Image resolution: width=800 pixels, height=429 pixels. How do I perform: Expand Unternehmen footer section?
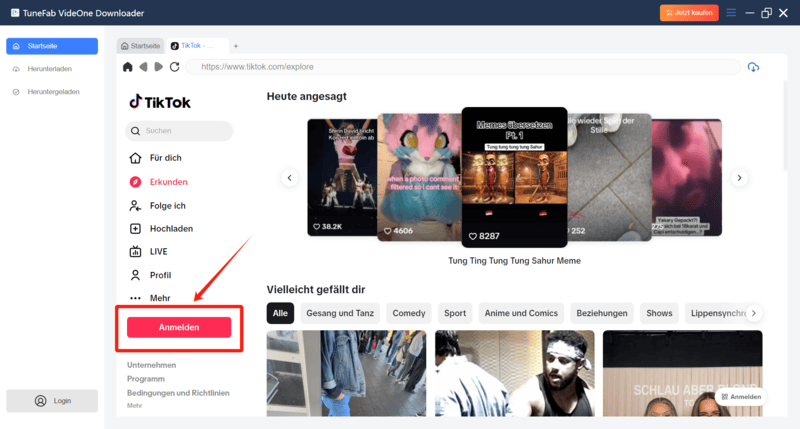point(152,365)
